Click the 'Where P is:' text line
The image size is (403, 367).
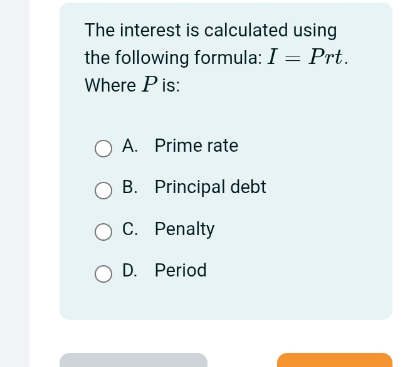pyautogui.click(x=132, y=85)
